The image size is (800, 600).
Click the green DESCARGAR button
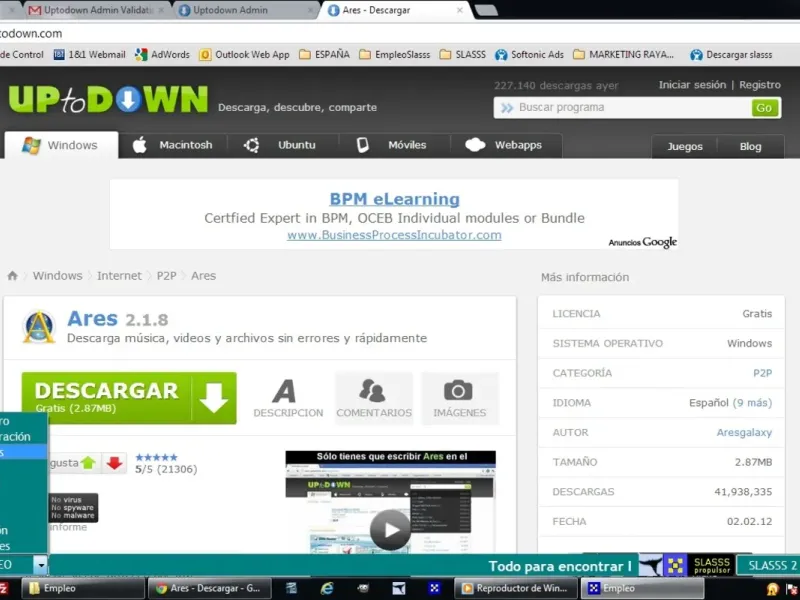[129, 398]
